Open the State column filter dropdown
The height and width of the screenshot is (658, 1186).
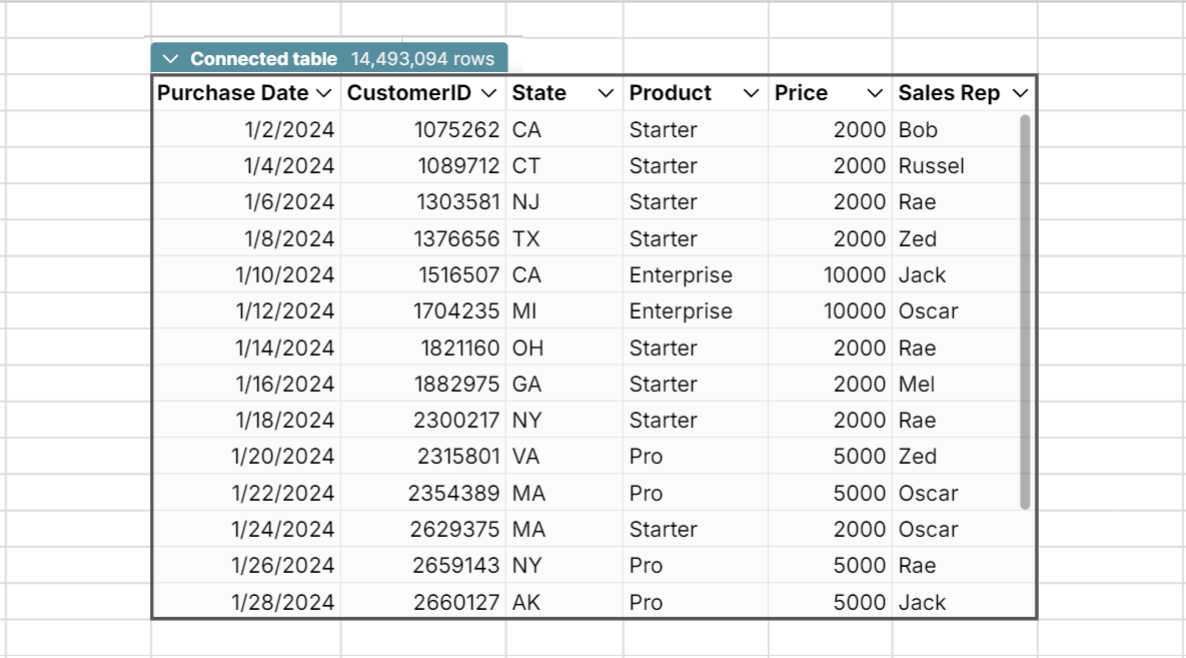[605, 92]
